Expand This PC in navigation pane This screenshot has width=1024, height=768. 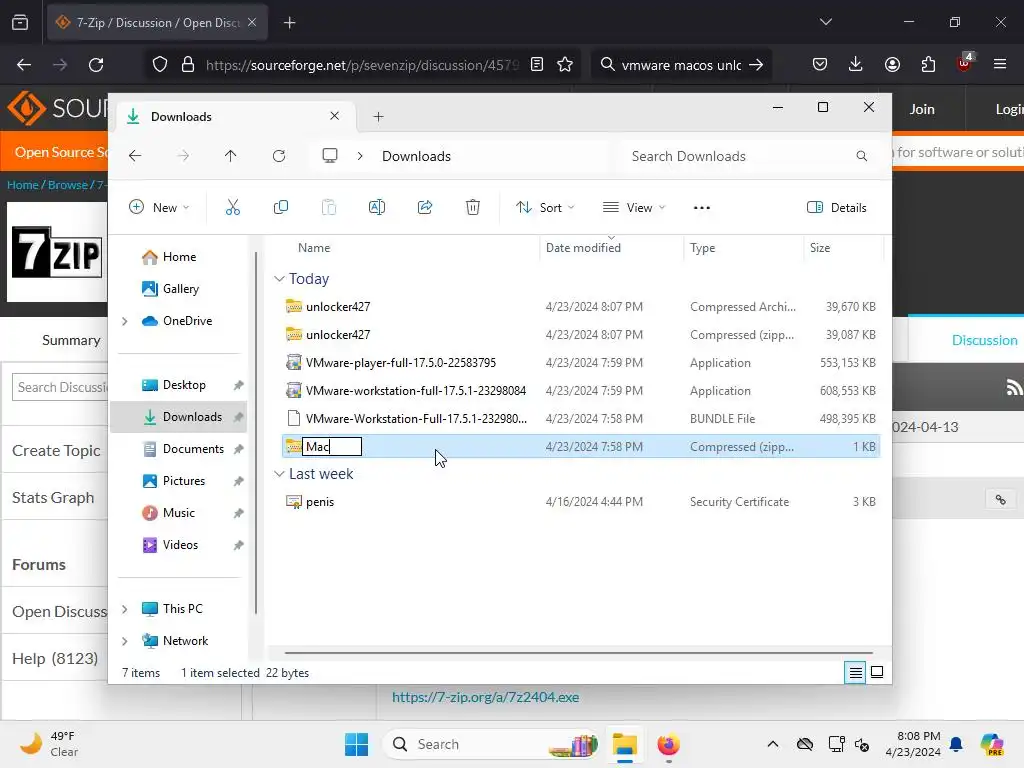click(125, 609)
